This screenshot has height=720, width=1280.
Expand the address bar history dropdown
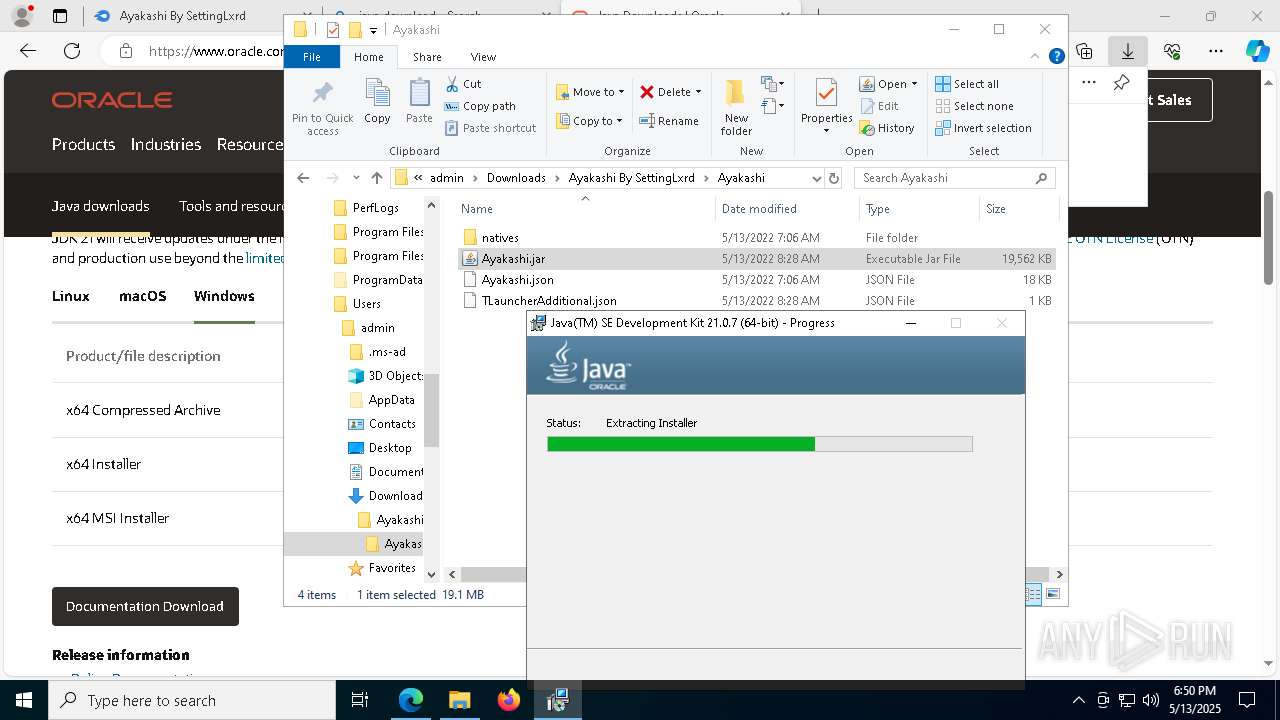pos(816,178)
